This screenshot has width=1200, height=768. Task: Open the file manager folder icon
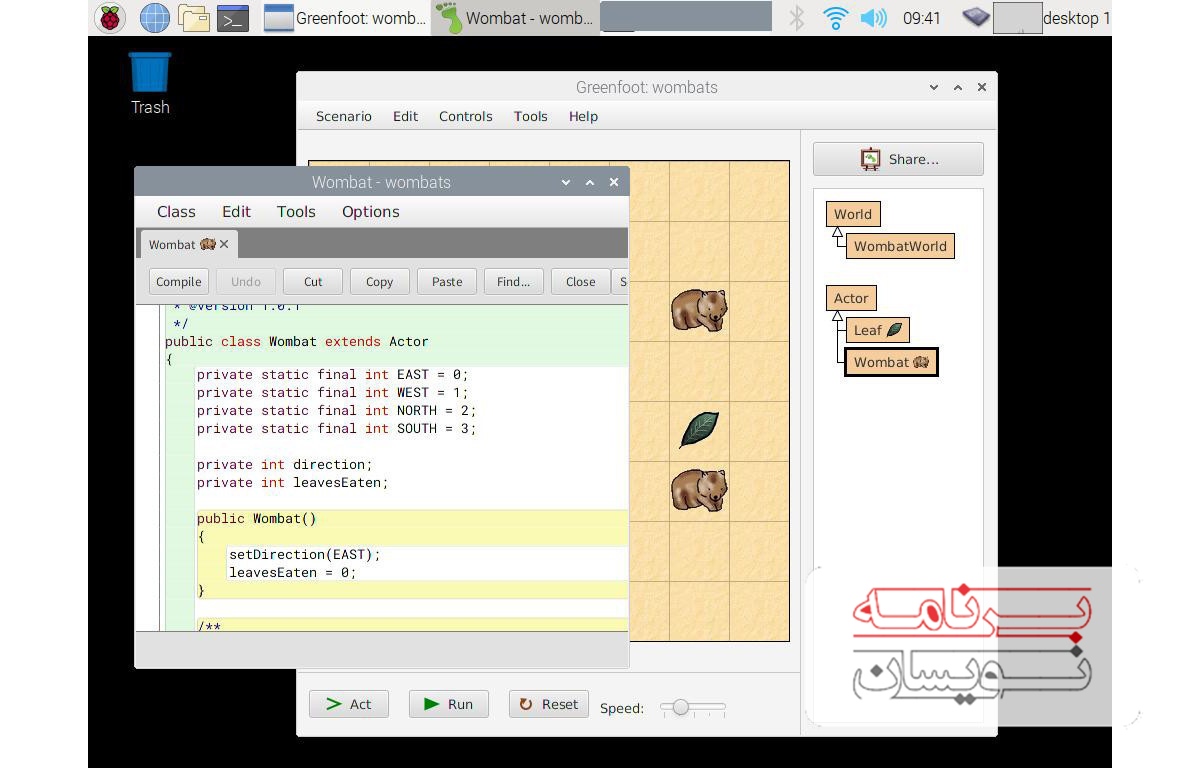[193, 18]
